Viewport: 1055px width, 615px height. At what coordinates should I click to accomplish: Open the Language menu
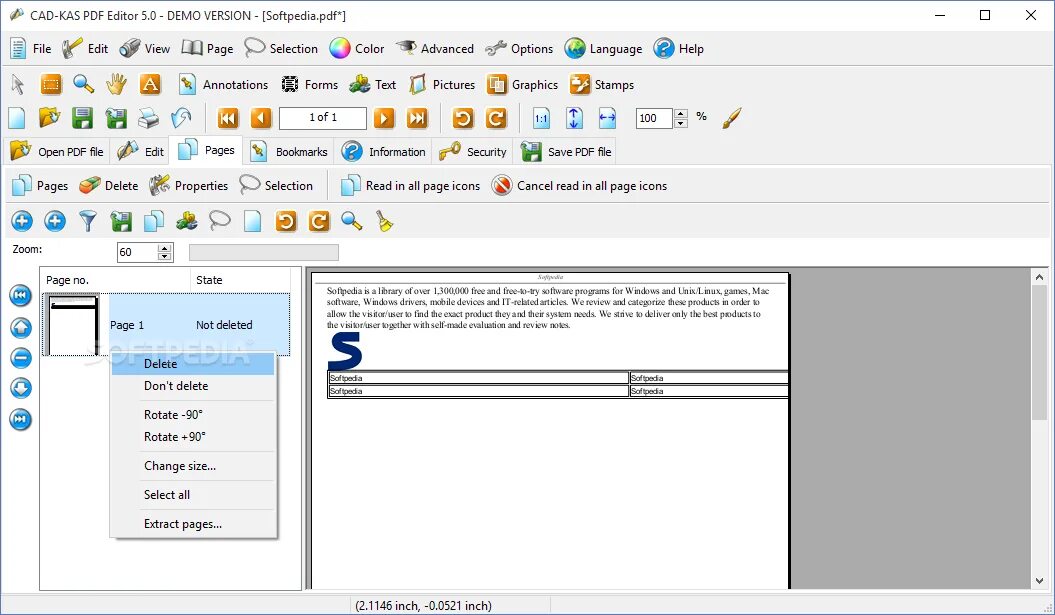[604, 48]
